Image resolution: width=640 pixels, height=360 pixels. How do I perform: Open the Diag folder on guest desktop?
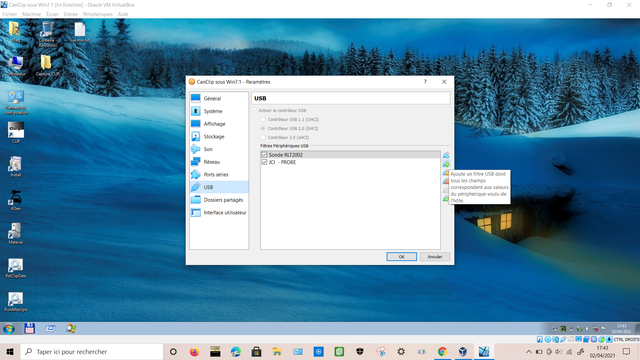[16, 31]
